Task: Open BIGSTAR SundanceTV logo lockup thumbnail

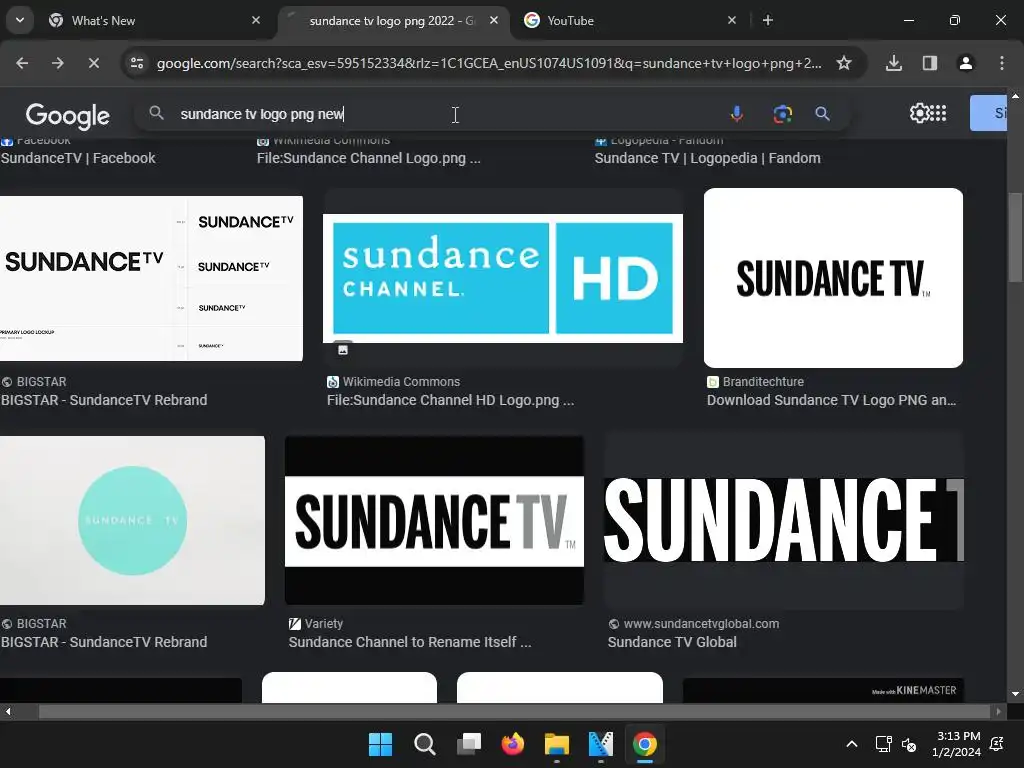Action: click(152, 278)
